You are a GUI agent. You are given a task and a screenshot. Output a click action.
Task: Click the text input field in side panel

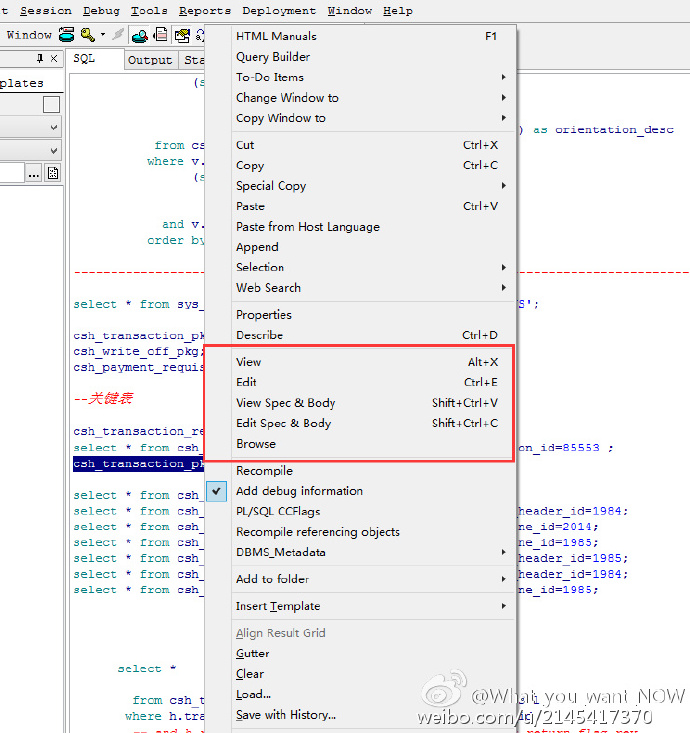[x=11, y=173]
